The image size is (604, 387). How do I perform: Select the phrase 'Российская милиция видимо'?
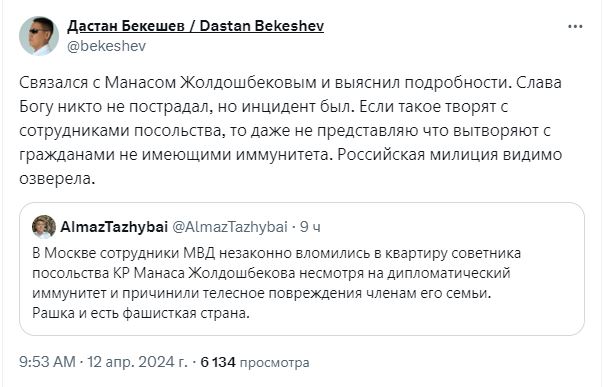(450, 155)
